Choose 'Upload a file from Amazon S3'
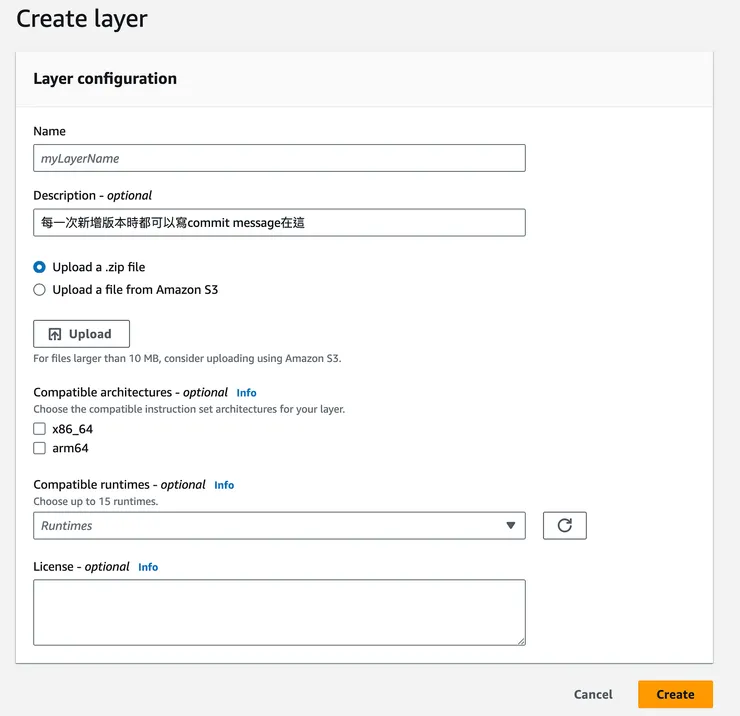 tap(40, 290)
